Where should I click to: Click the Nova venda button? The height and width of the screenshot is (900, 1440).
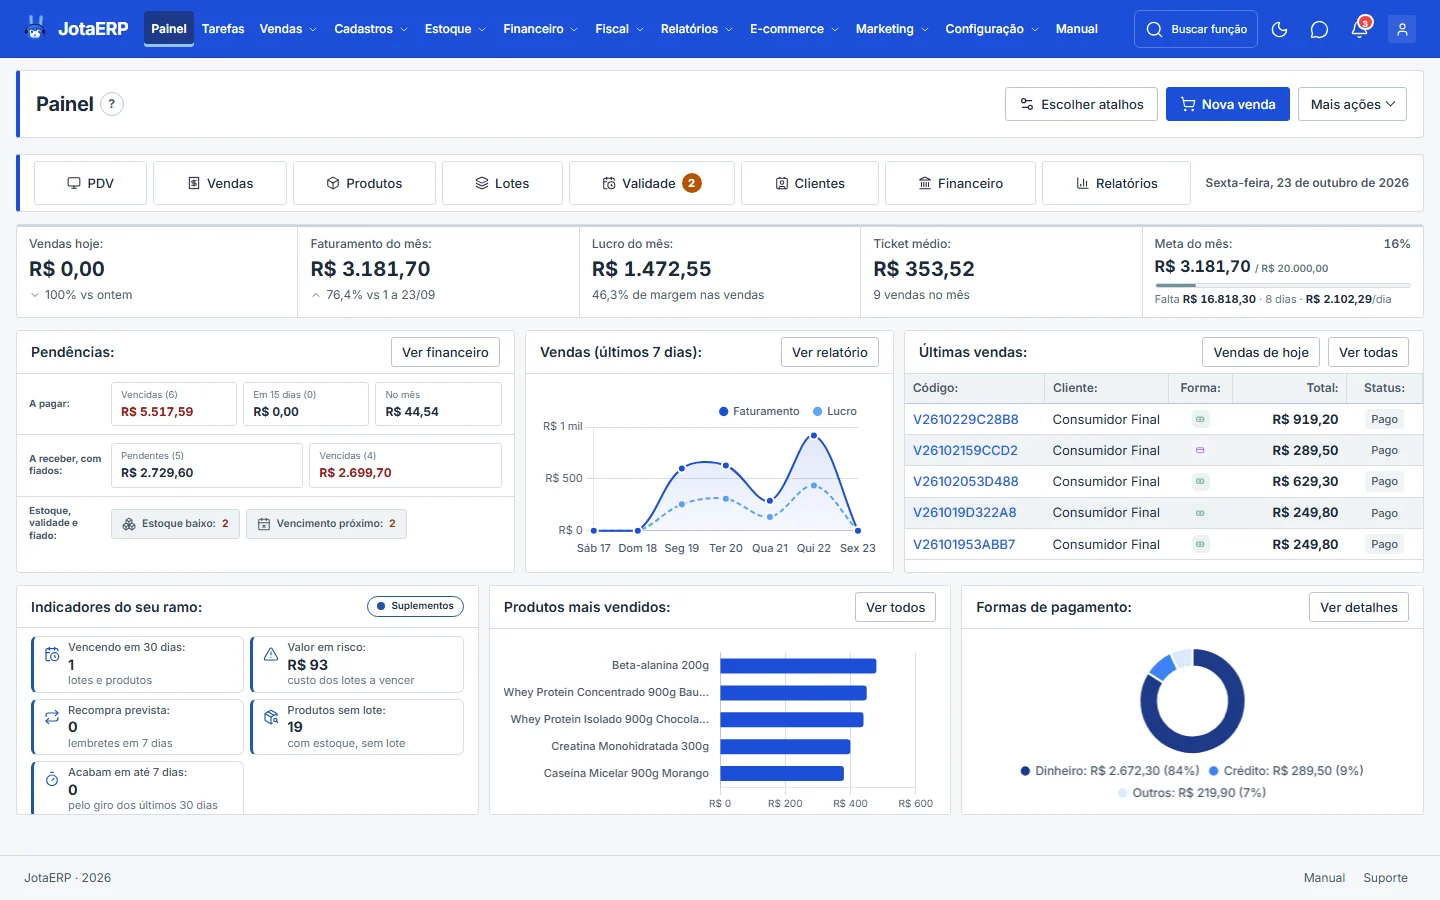1228,104
